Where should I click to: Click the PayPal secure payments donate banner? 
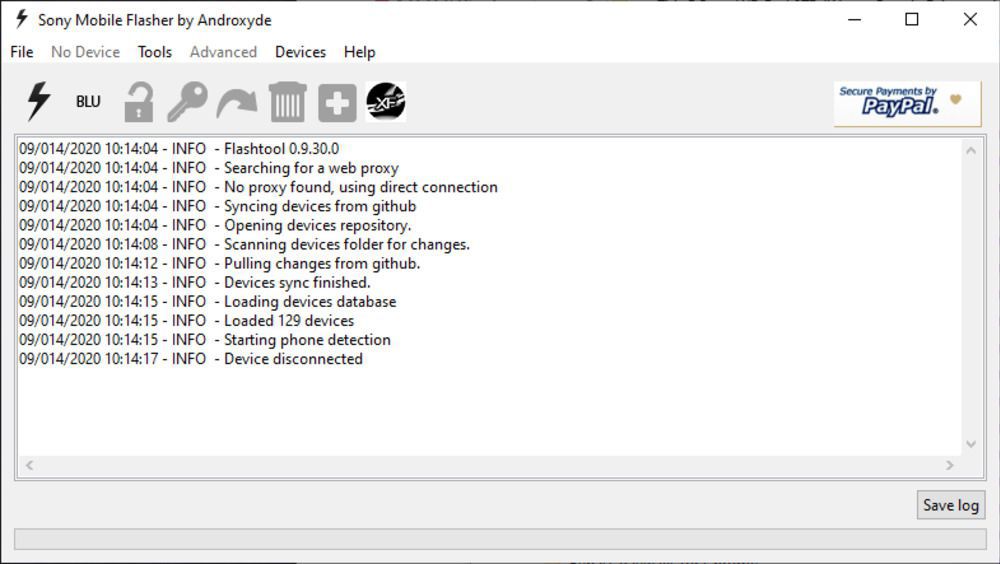click(907, 103)
